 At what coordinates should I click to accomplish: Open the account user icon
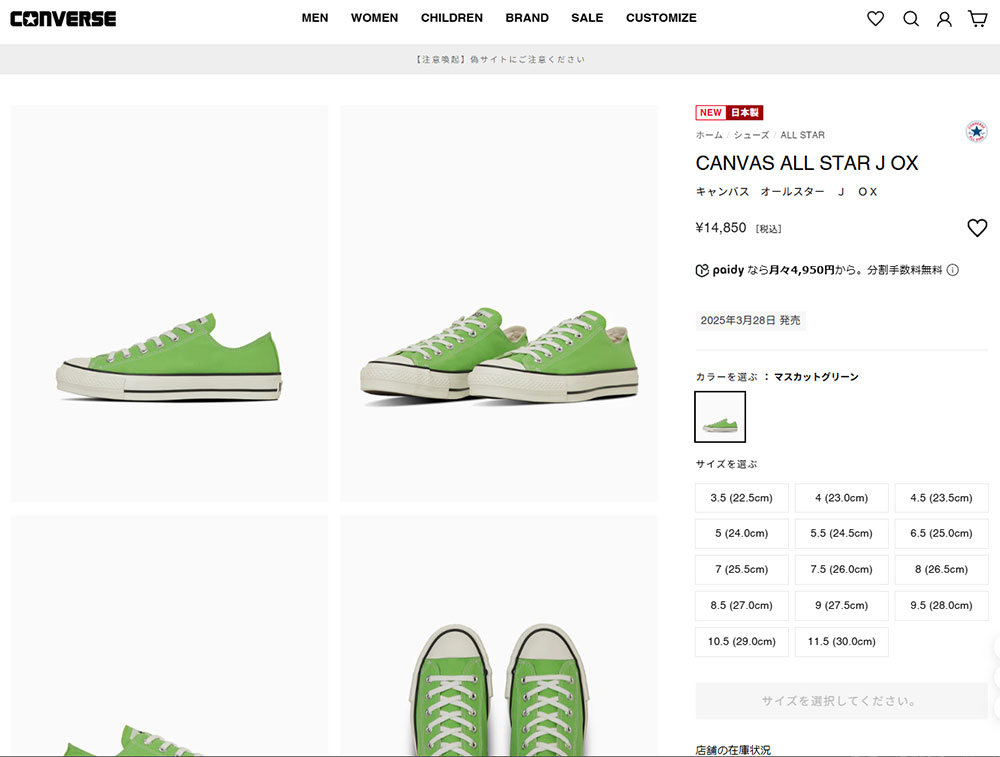pyautogui.click(x=944, y=18)
